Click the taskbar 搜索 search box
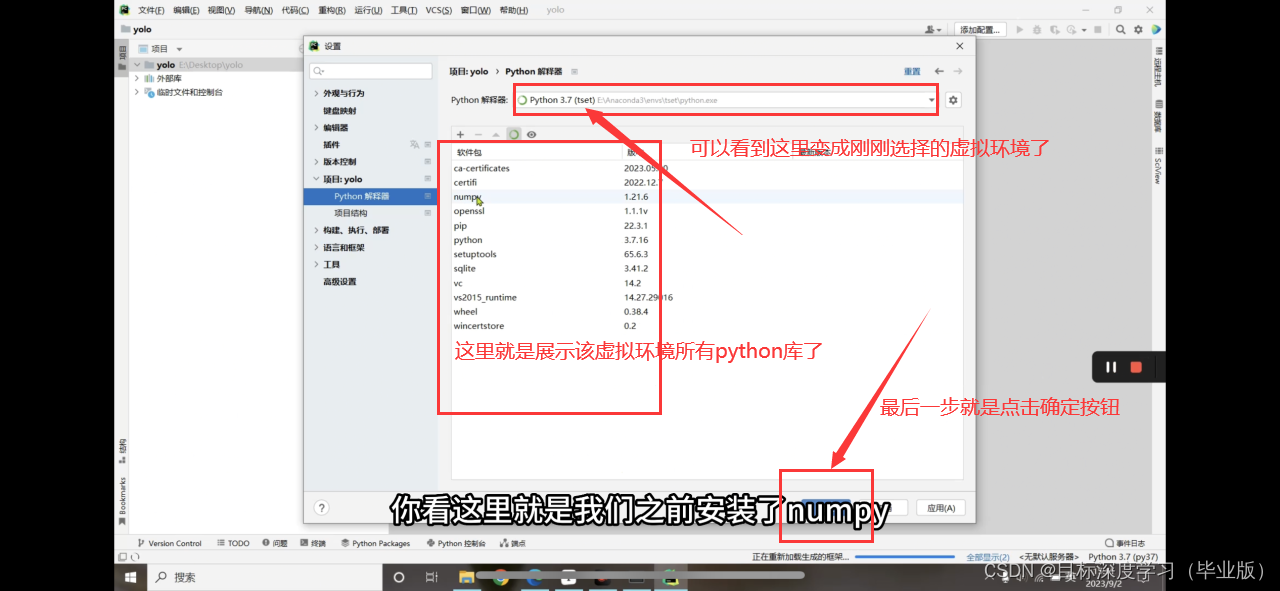This screenshot has width=1280, height=591. [x=264, y=577]
